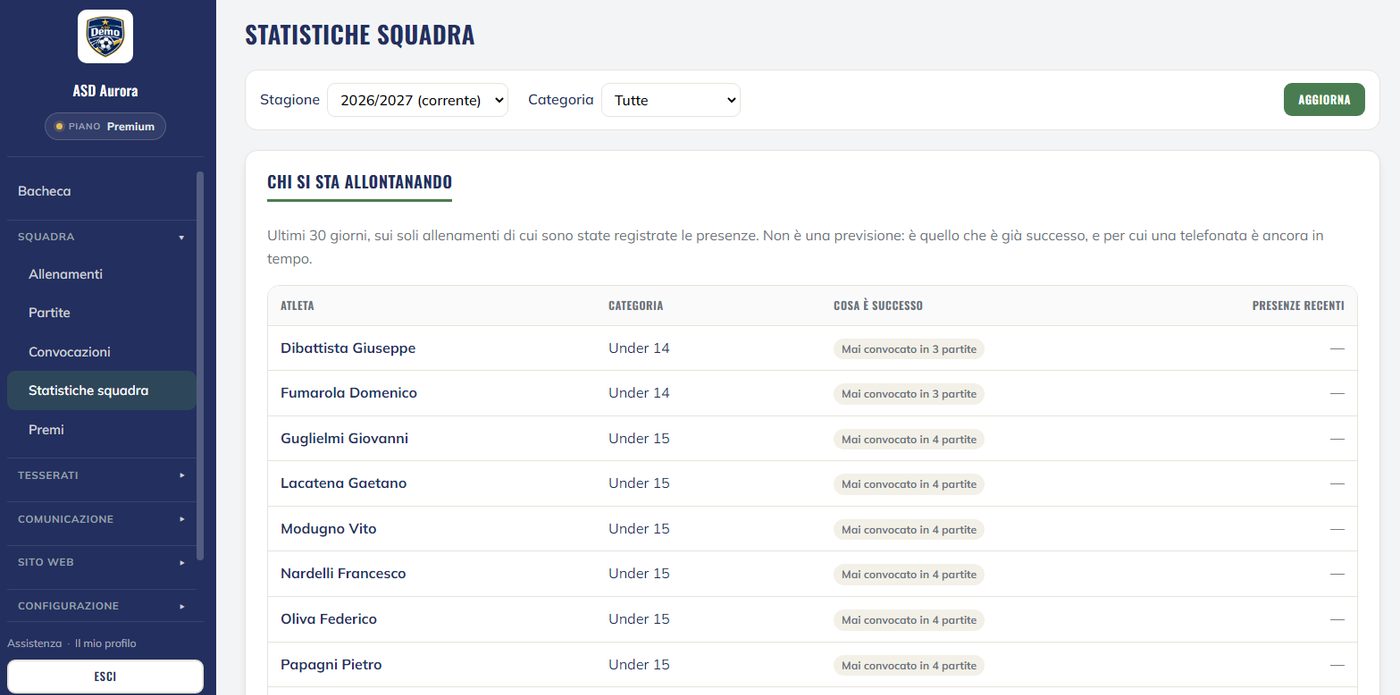Open athlete Nardelli Francesco
The width and height of the screenshot is (1400, 695).
point(343,573)
